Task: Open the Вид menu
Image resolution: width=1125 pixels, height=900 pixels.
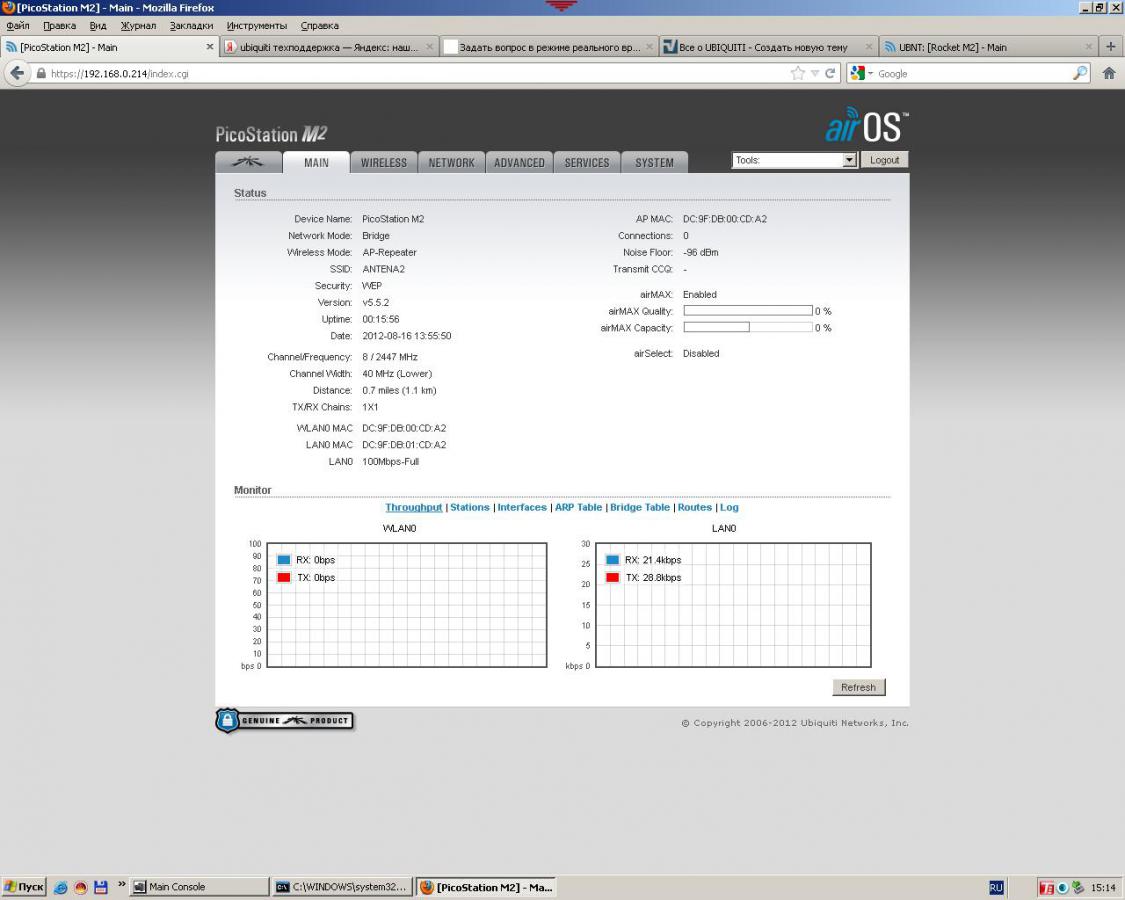Action: [x=98, y=26]
